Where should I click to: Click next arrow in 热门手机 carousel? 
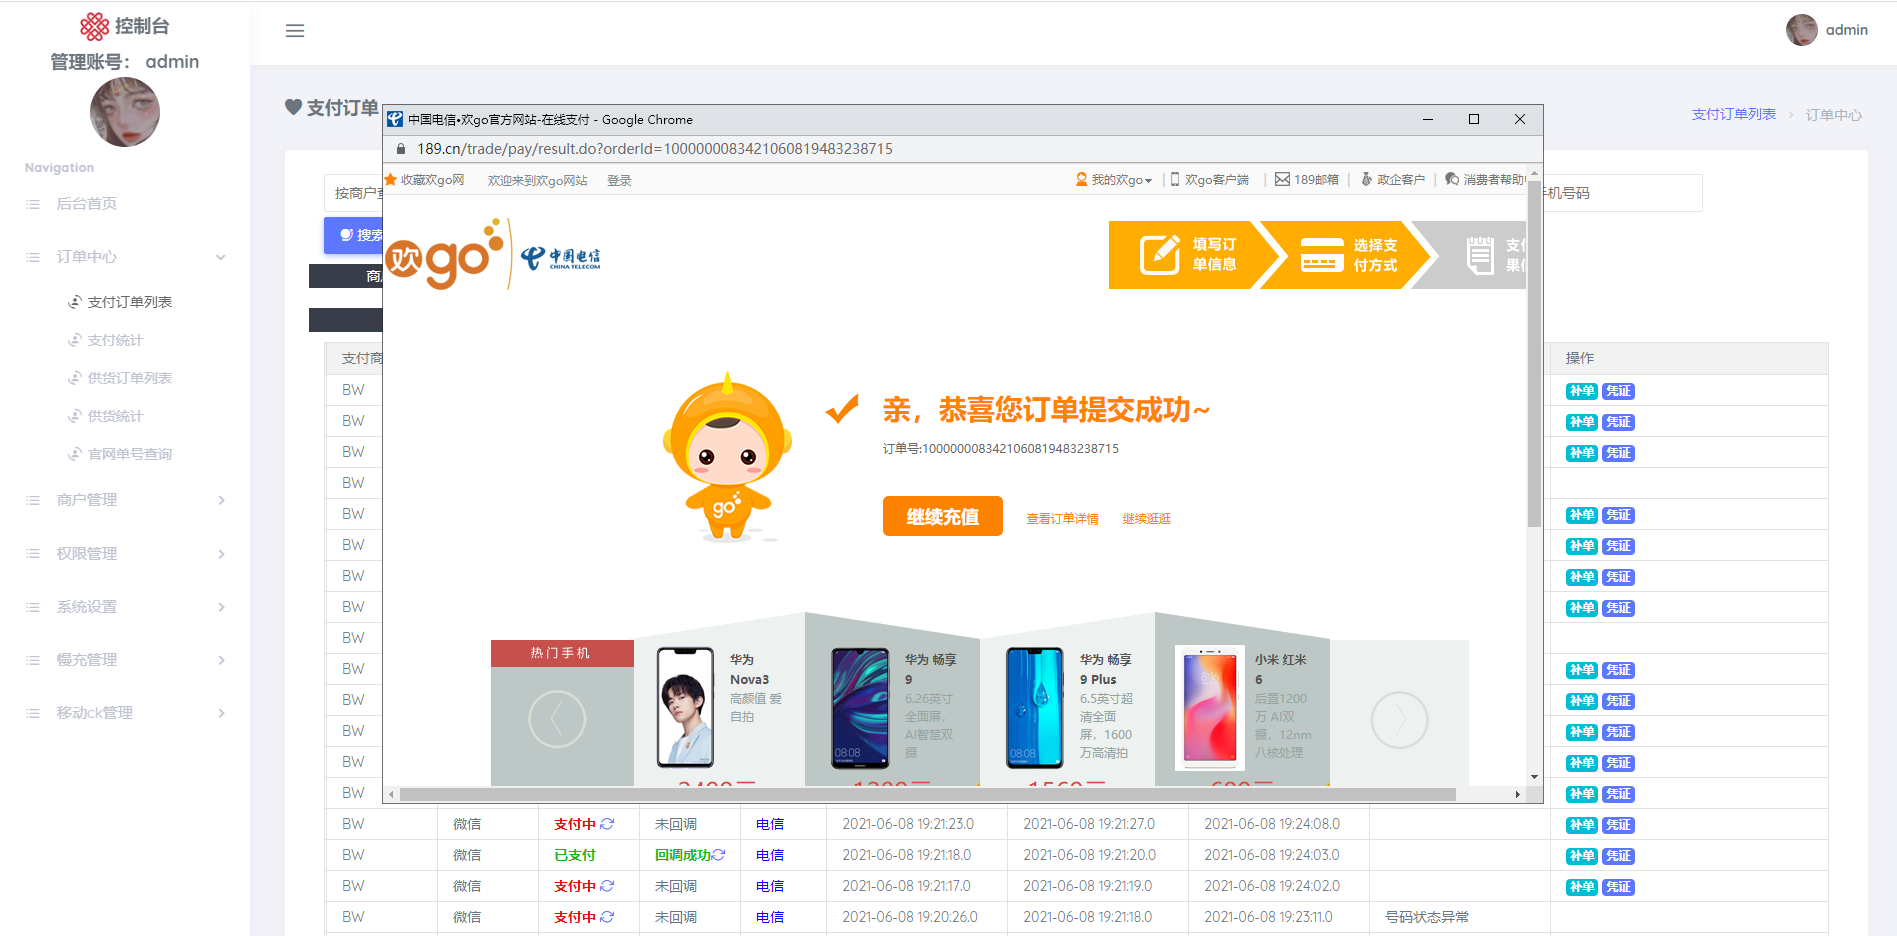(1399, 719)
